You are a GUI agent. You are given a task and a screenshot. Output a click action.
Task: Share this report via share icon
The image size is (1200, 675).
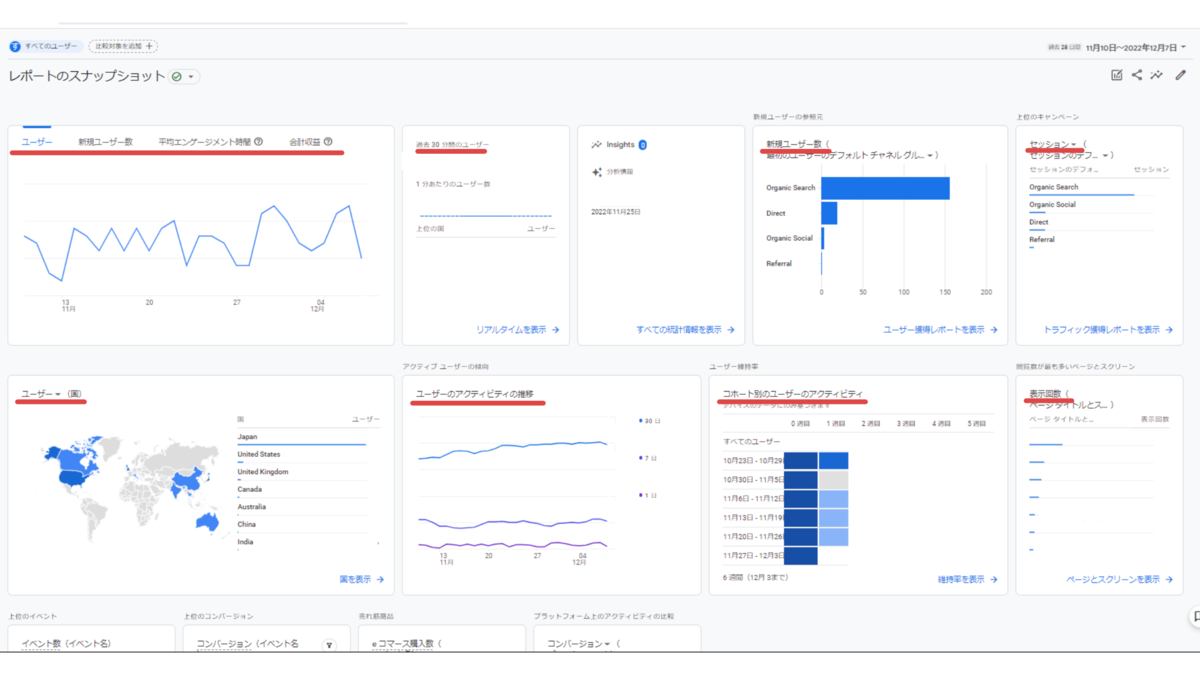1137,75
